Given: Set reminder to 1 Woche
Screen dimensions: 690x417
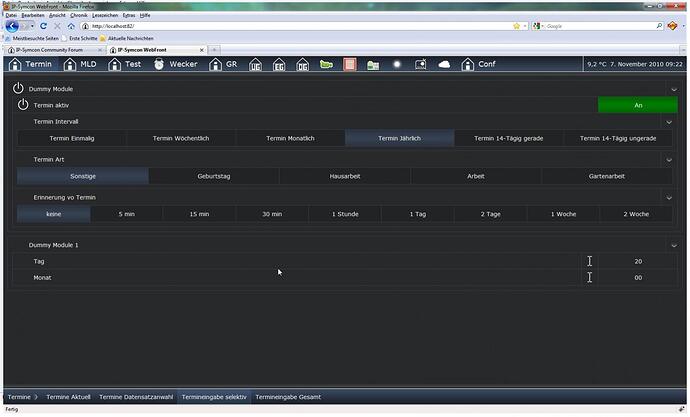Looking at the screenshot, I should click(563, 214).
